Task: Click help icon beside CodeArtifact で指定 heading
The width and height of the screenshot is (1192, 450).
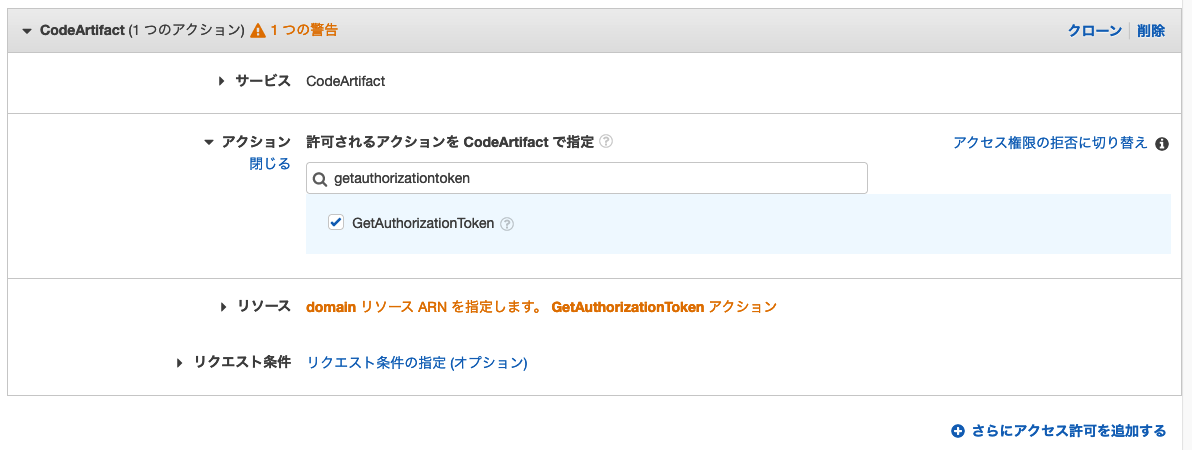Action: pyautogui.click(x=606, y=142)
